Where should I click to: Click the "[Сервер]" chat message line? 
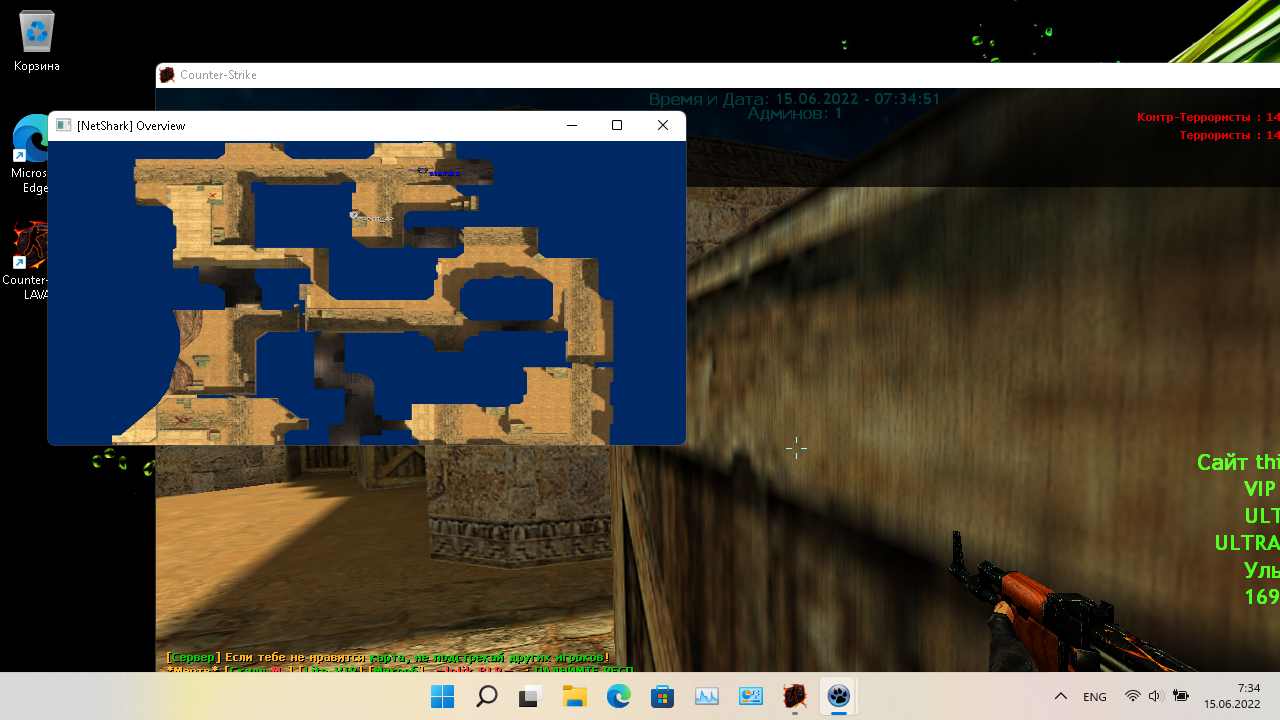[388, 657]
